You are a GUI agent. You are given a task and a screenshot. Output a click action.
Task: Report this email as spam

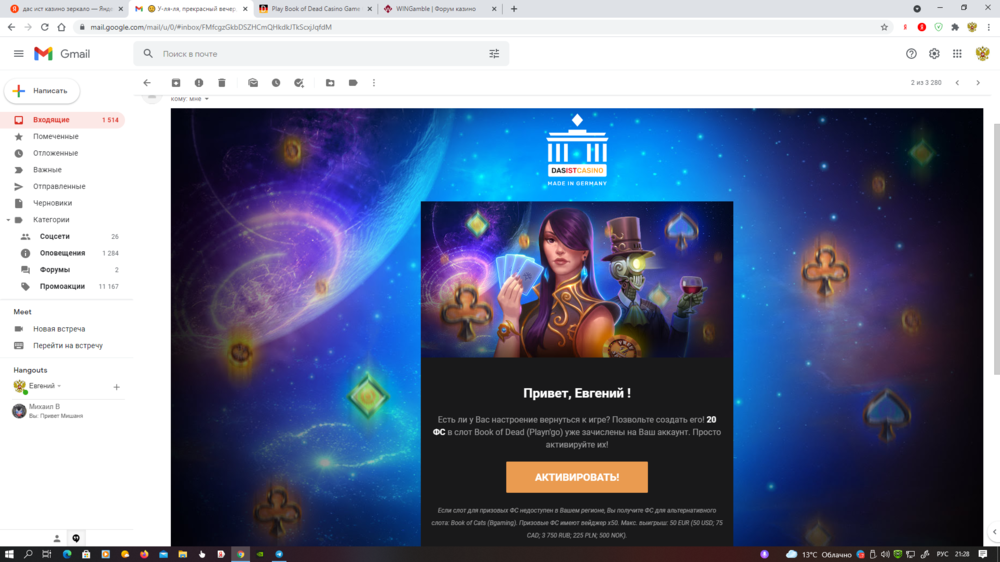point(199,83)
